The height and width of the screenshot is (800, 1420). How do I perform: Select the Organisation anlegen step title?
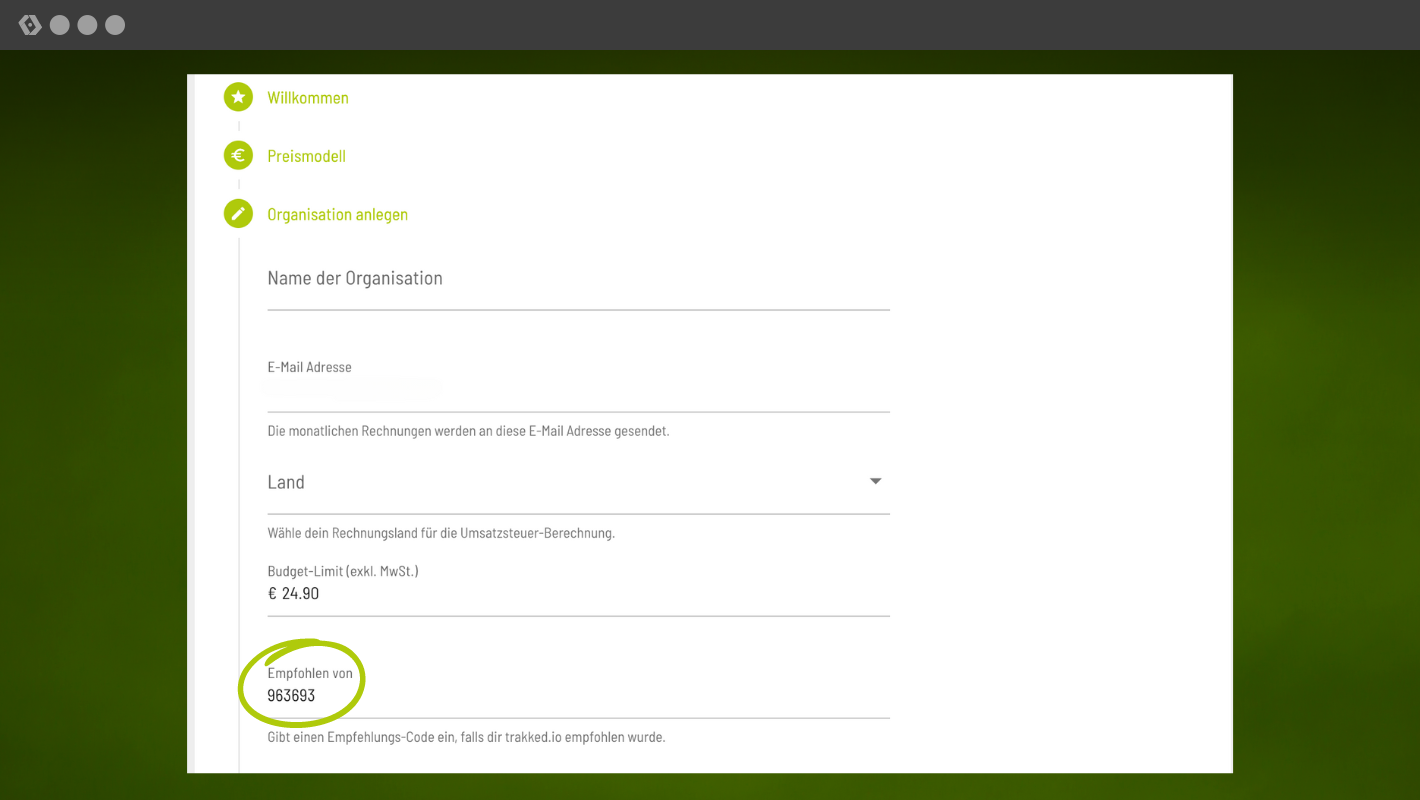[x=337, y=214]
